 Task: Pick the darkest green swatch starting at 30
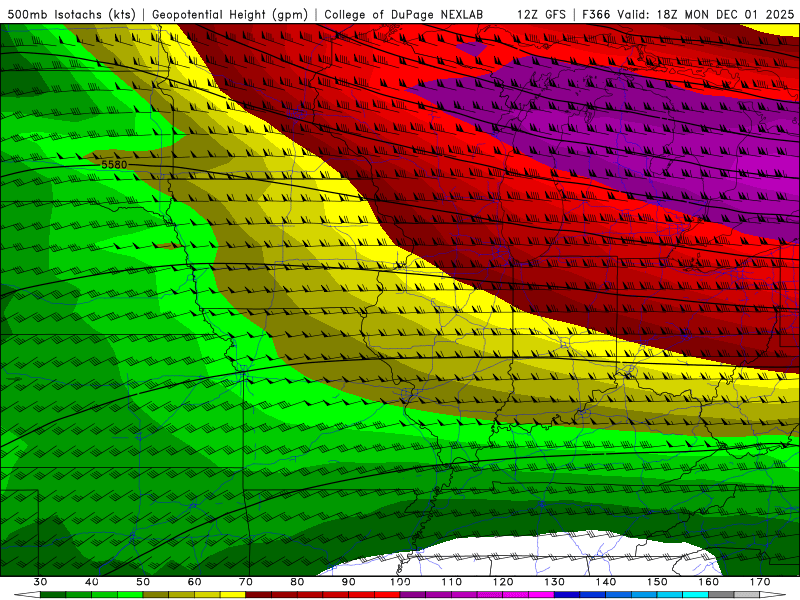(53, 595)
